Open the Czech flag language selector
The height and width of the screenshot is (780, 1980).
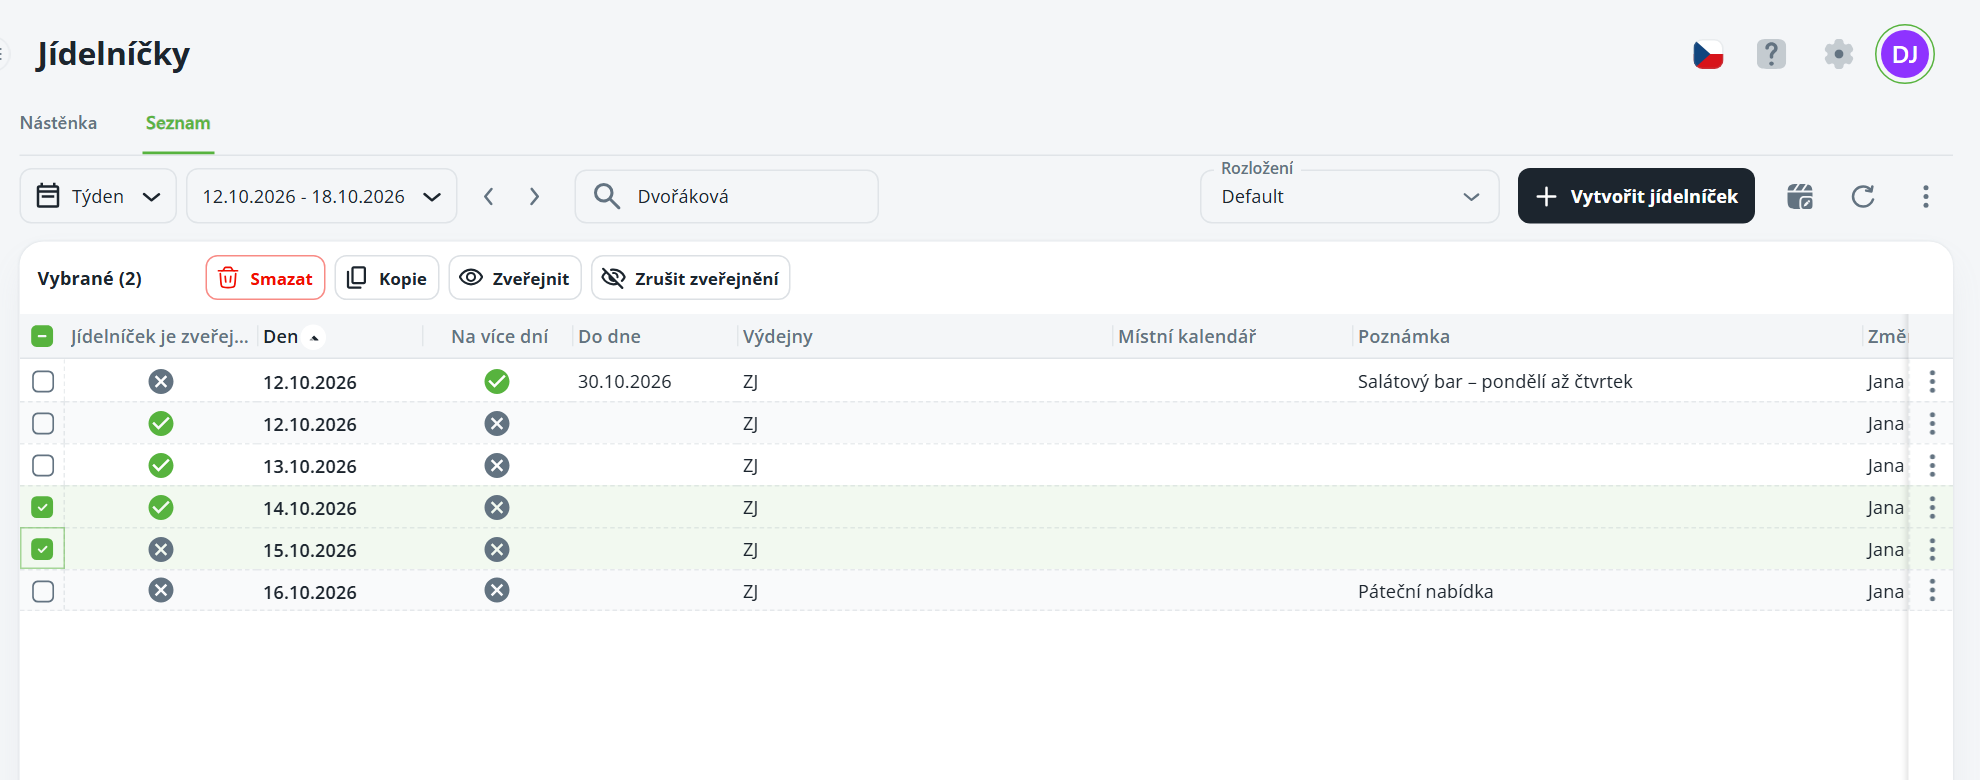click(1708, 54)
